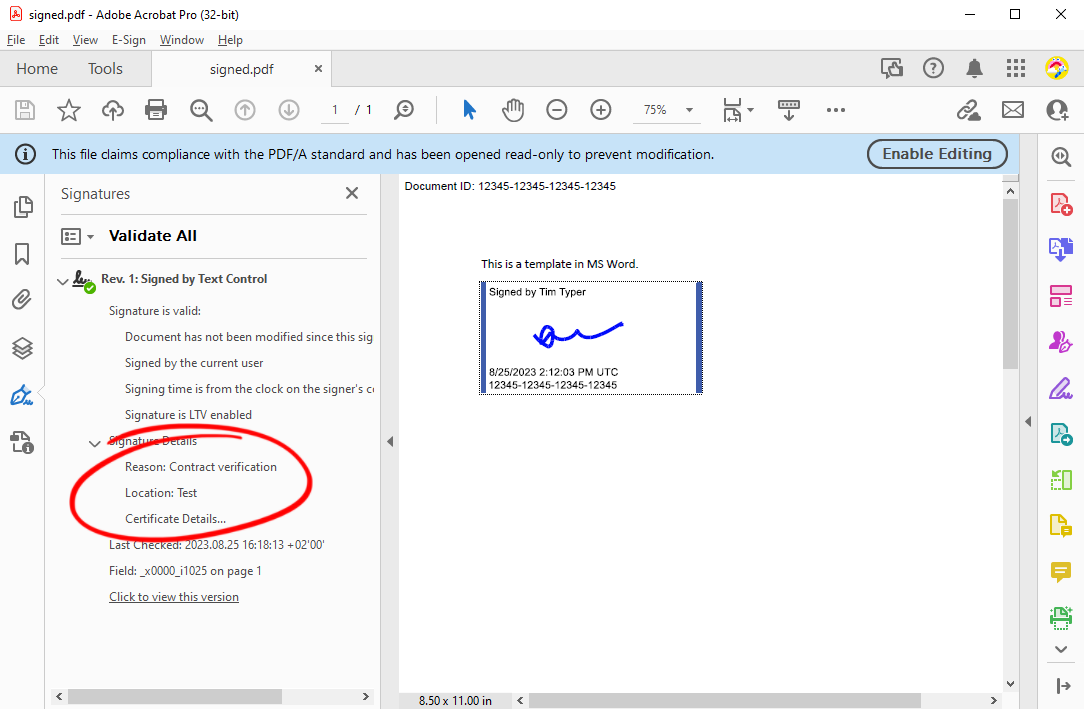Collapse right tools pane arrow
The width and height of the screenshot is (1084, 709).
1028,421
